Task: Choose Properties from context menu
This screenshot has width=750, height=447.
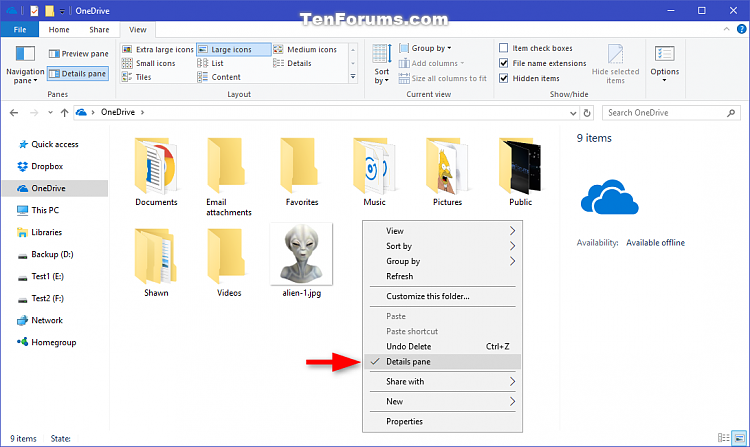Action: 442,422
